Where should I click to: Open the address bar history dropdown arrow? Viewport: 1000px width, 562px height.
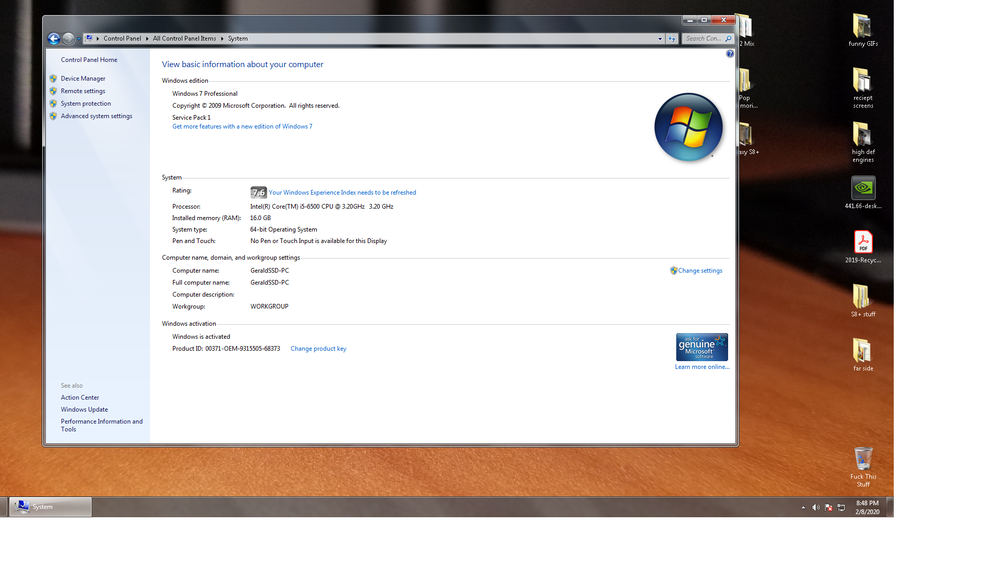click(x=660, y=39)
